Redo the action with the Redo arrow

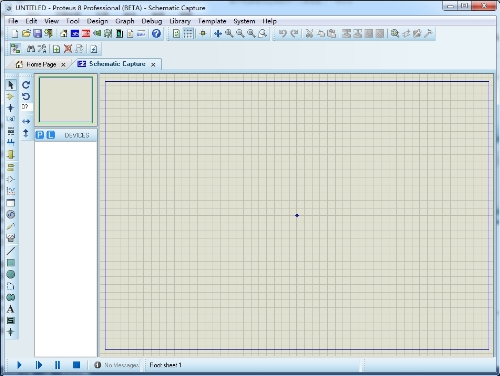[x=294, y=34]
